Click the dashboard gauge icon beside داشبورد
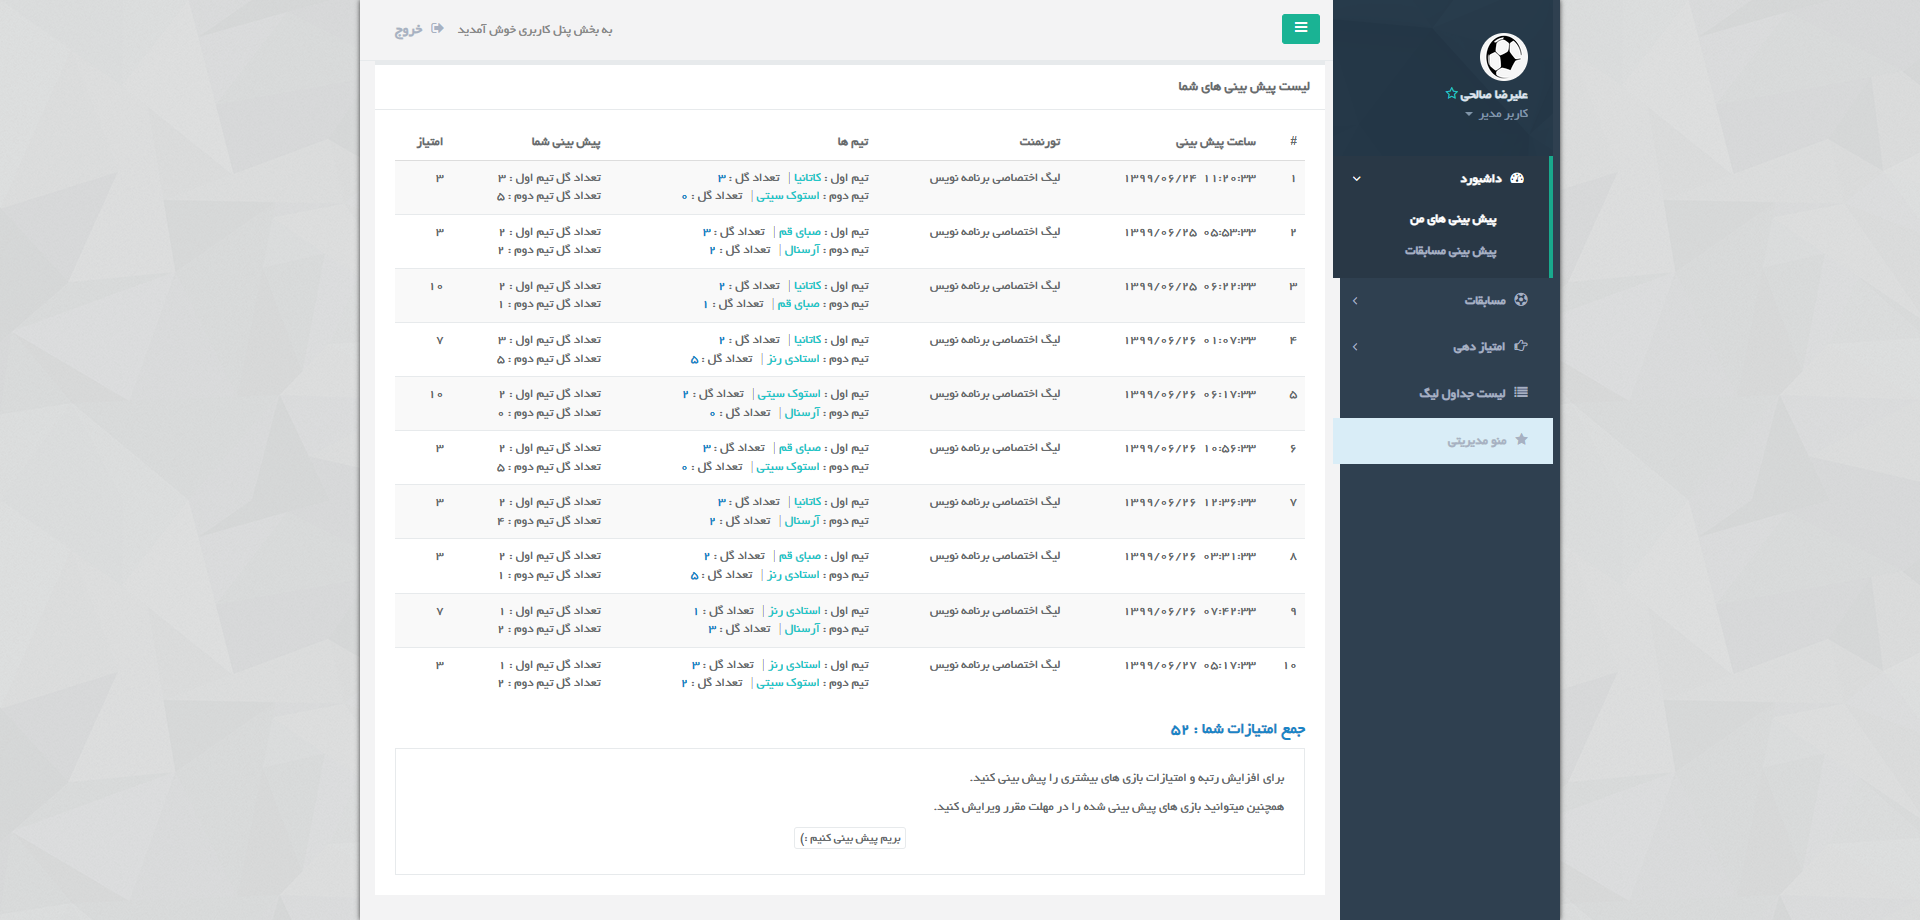 (1517, 178)
